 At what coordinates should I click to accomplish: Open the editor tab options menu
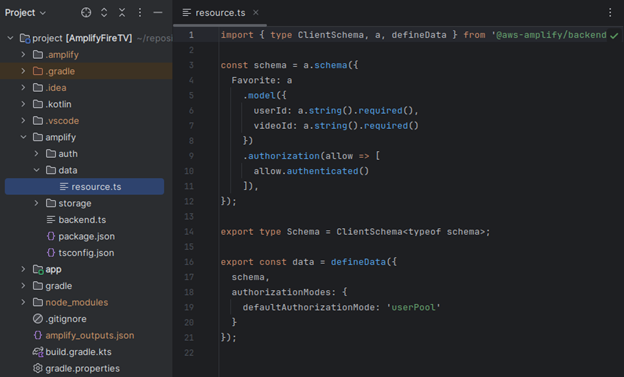point(610,13)
